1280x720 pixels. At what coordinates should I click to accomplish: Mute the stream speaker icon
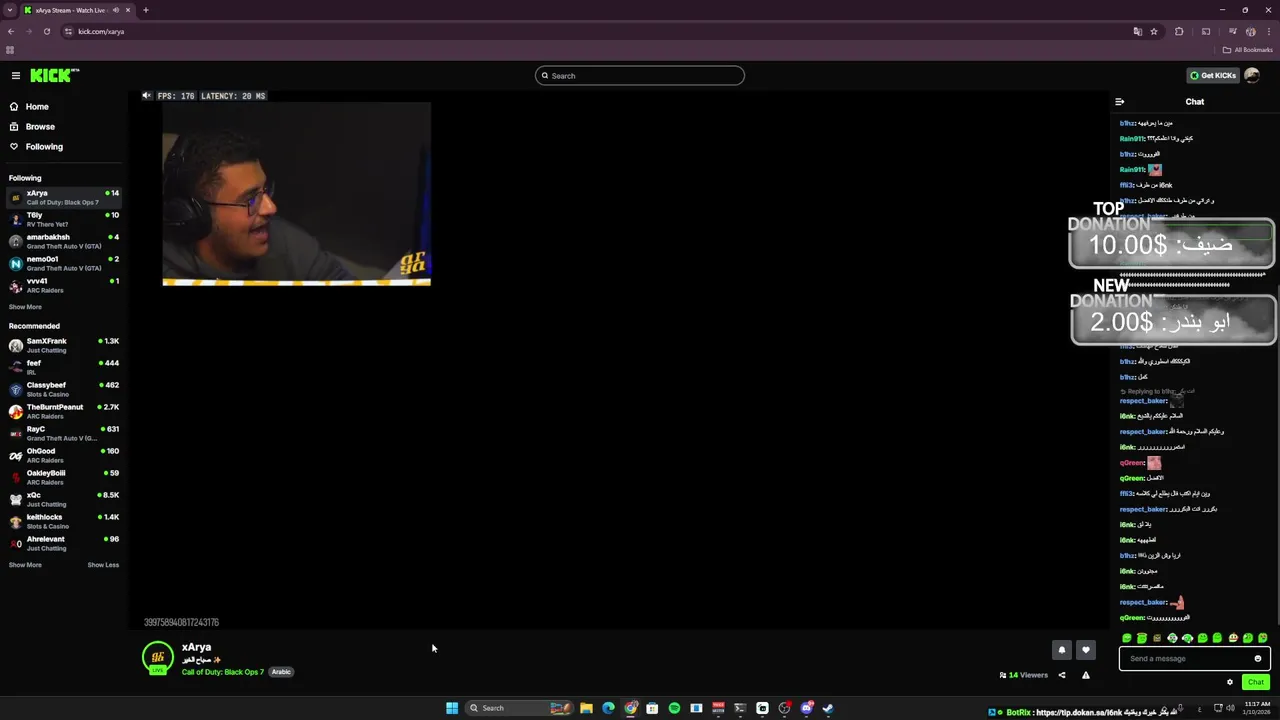[x=147, y=96]
